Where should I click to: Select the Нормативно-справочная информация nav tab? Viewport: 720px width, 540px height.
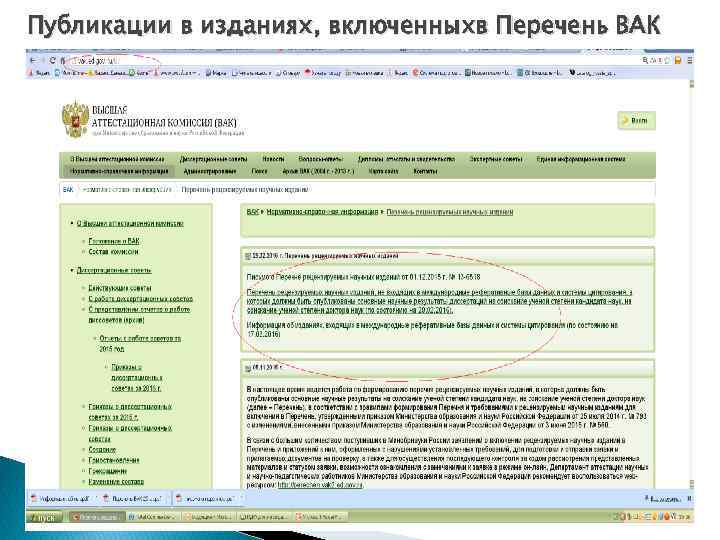pyautogui.click(x=119, y=171)
